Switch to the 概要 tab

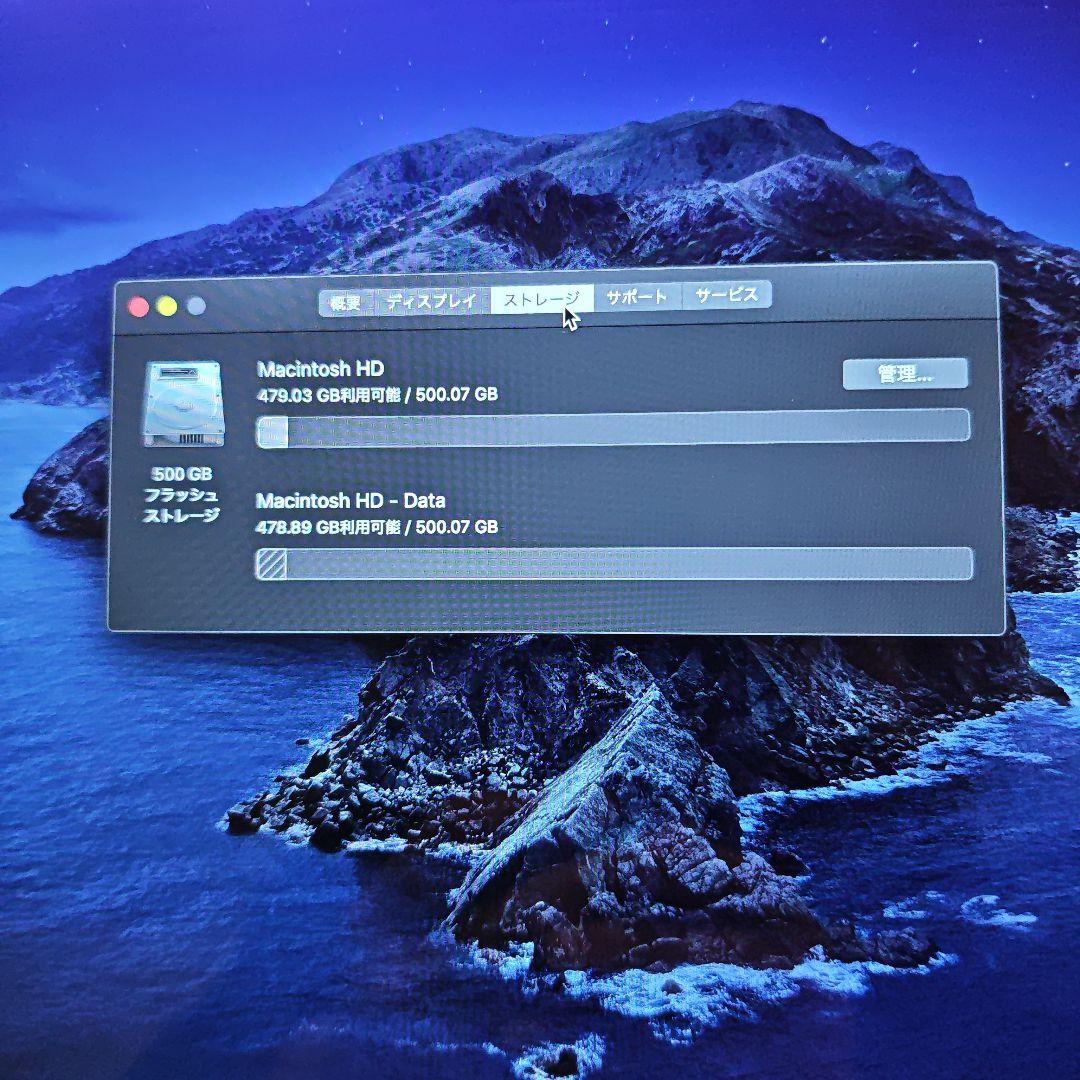[x=347, y=296]
